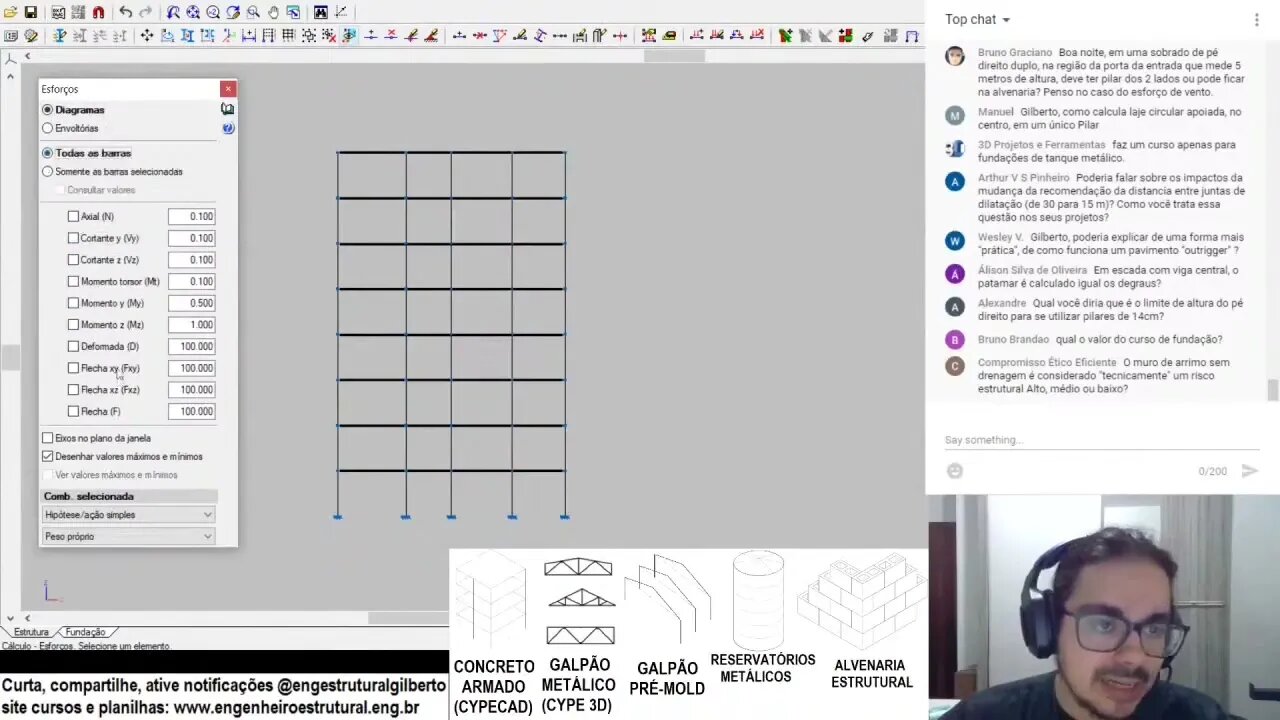This screenshot has width=1280, height=720.
Task: Check the Momento torsor (Mt) box
Action: [73, 281]
